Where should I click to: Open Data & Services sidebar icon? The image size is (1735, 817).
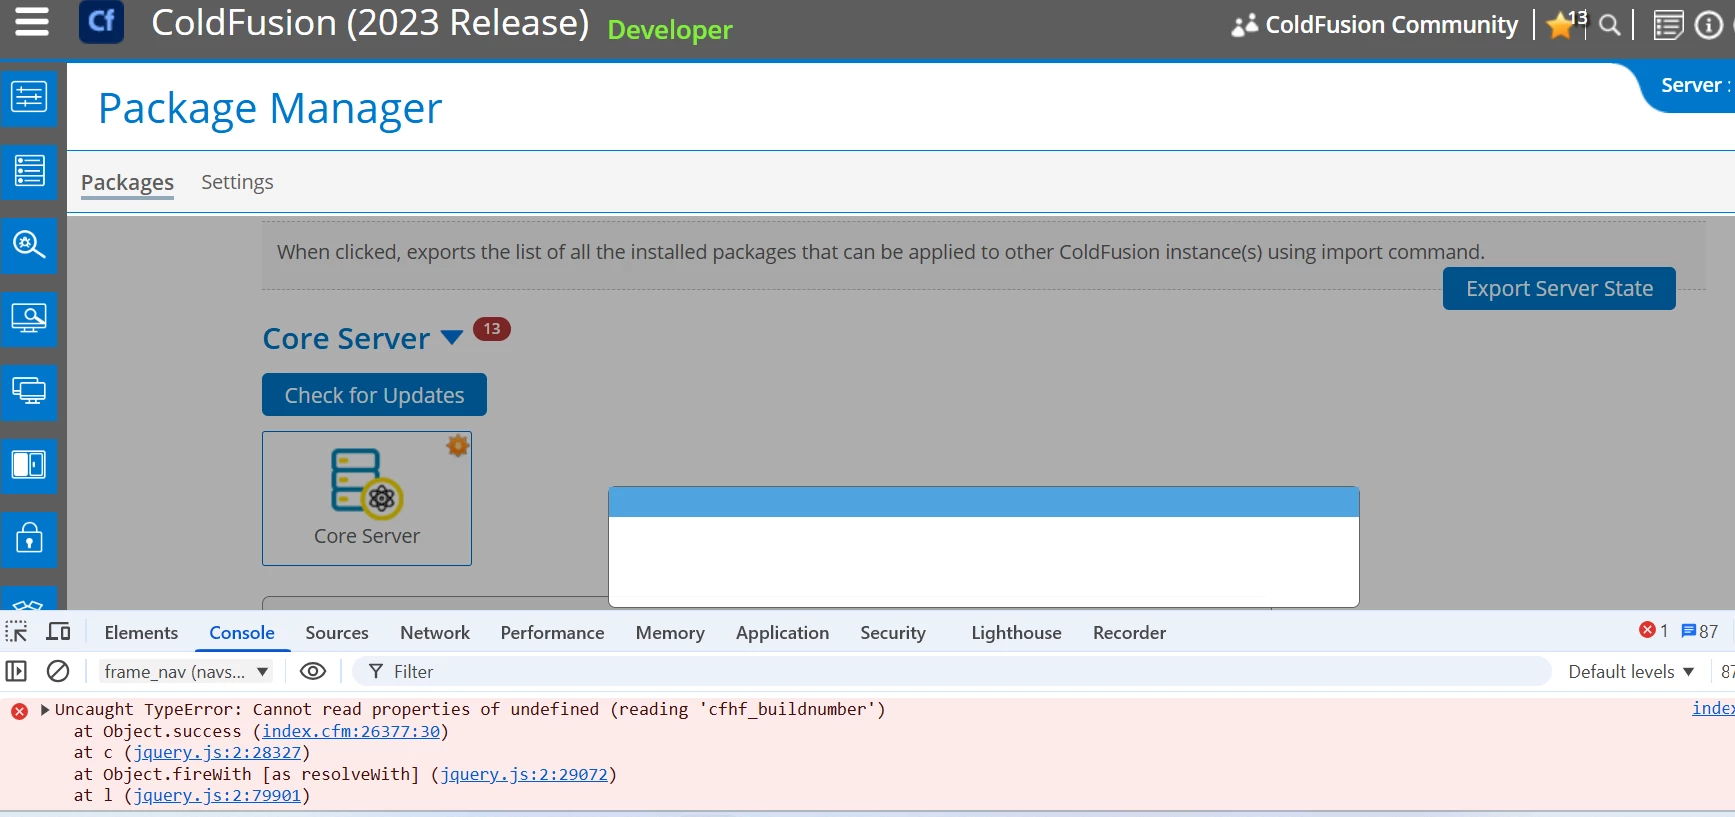[29, 171]
